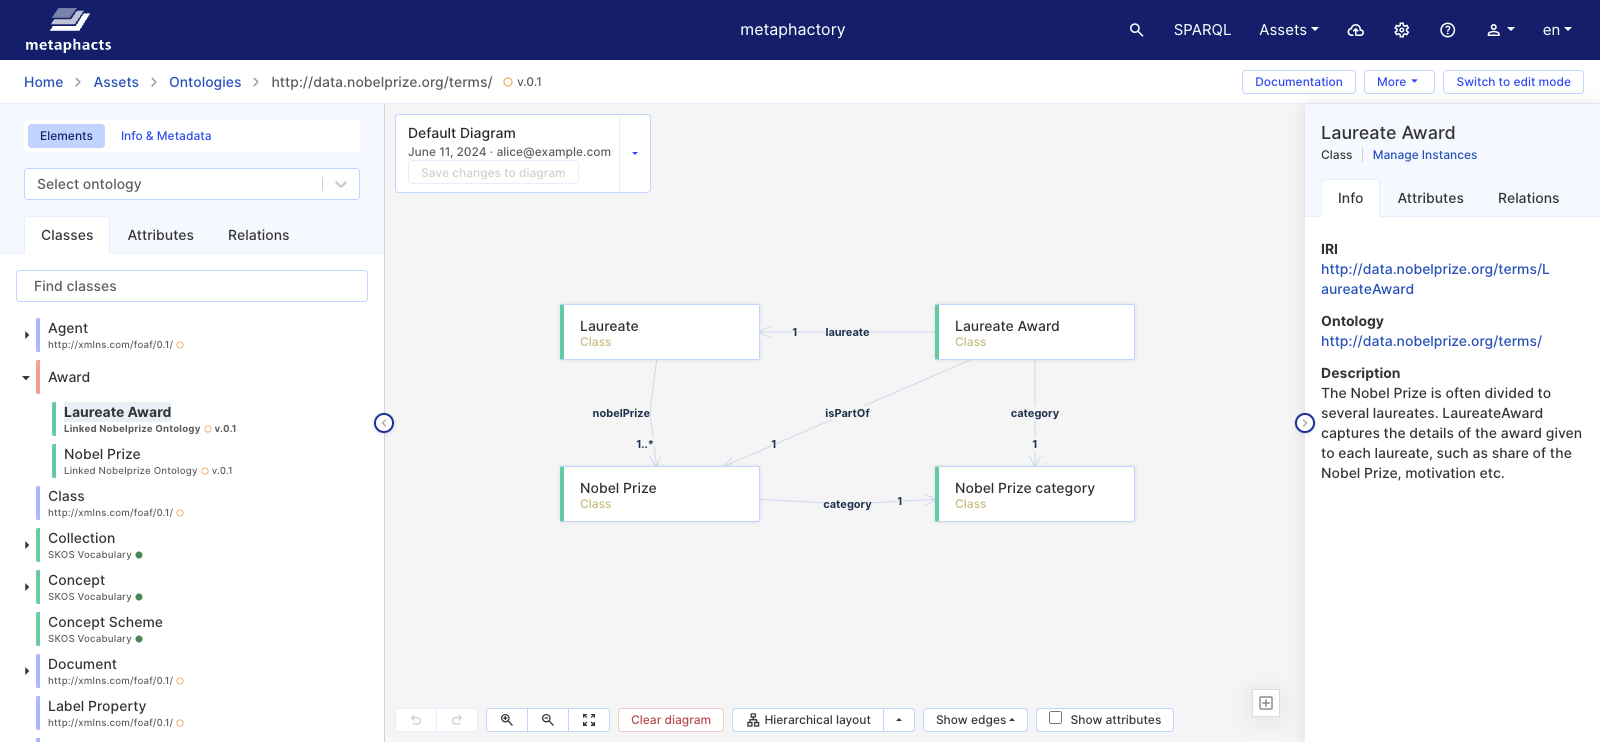Zoom out on the diagram

(x=548, y=720)
